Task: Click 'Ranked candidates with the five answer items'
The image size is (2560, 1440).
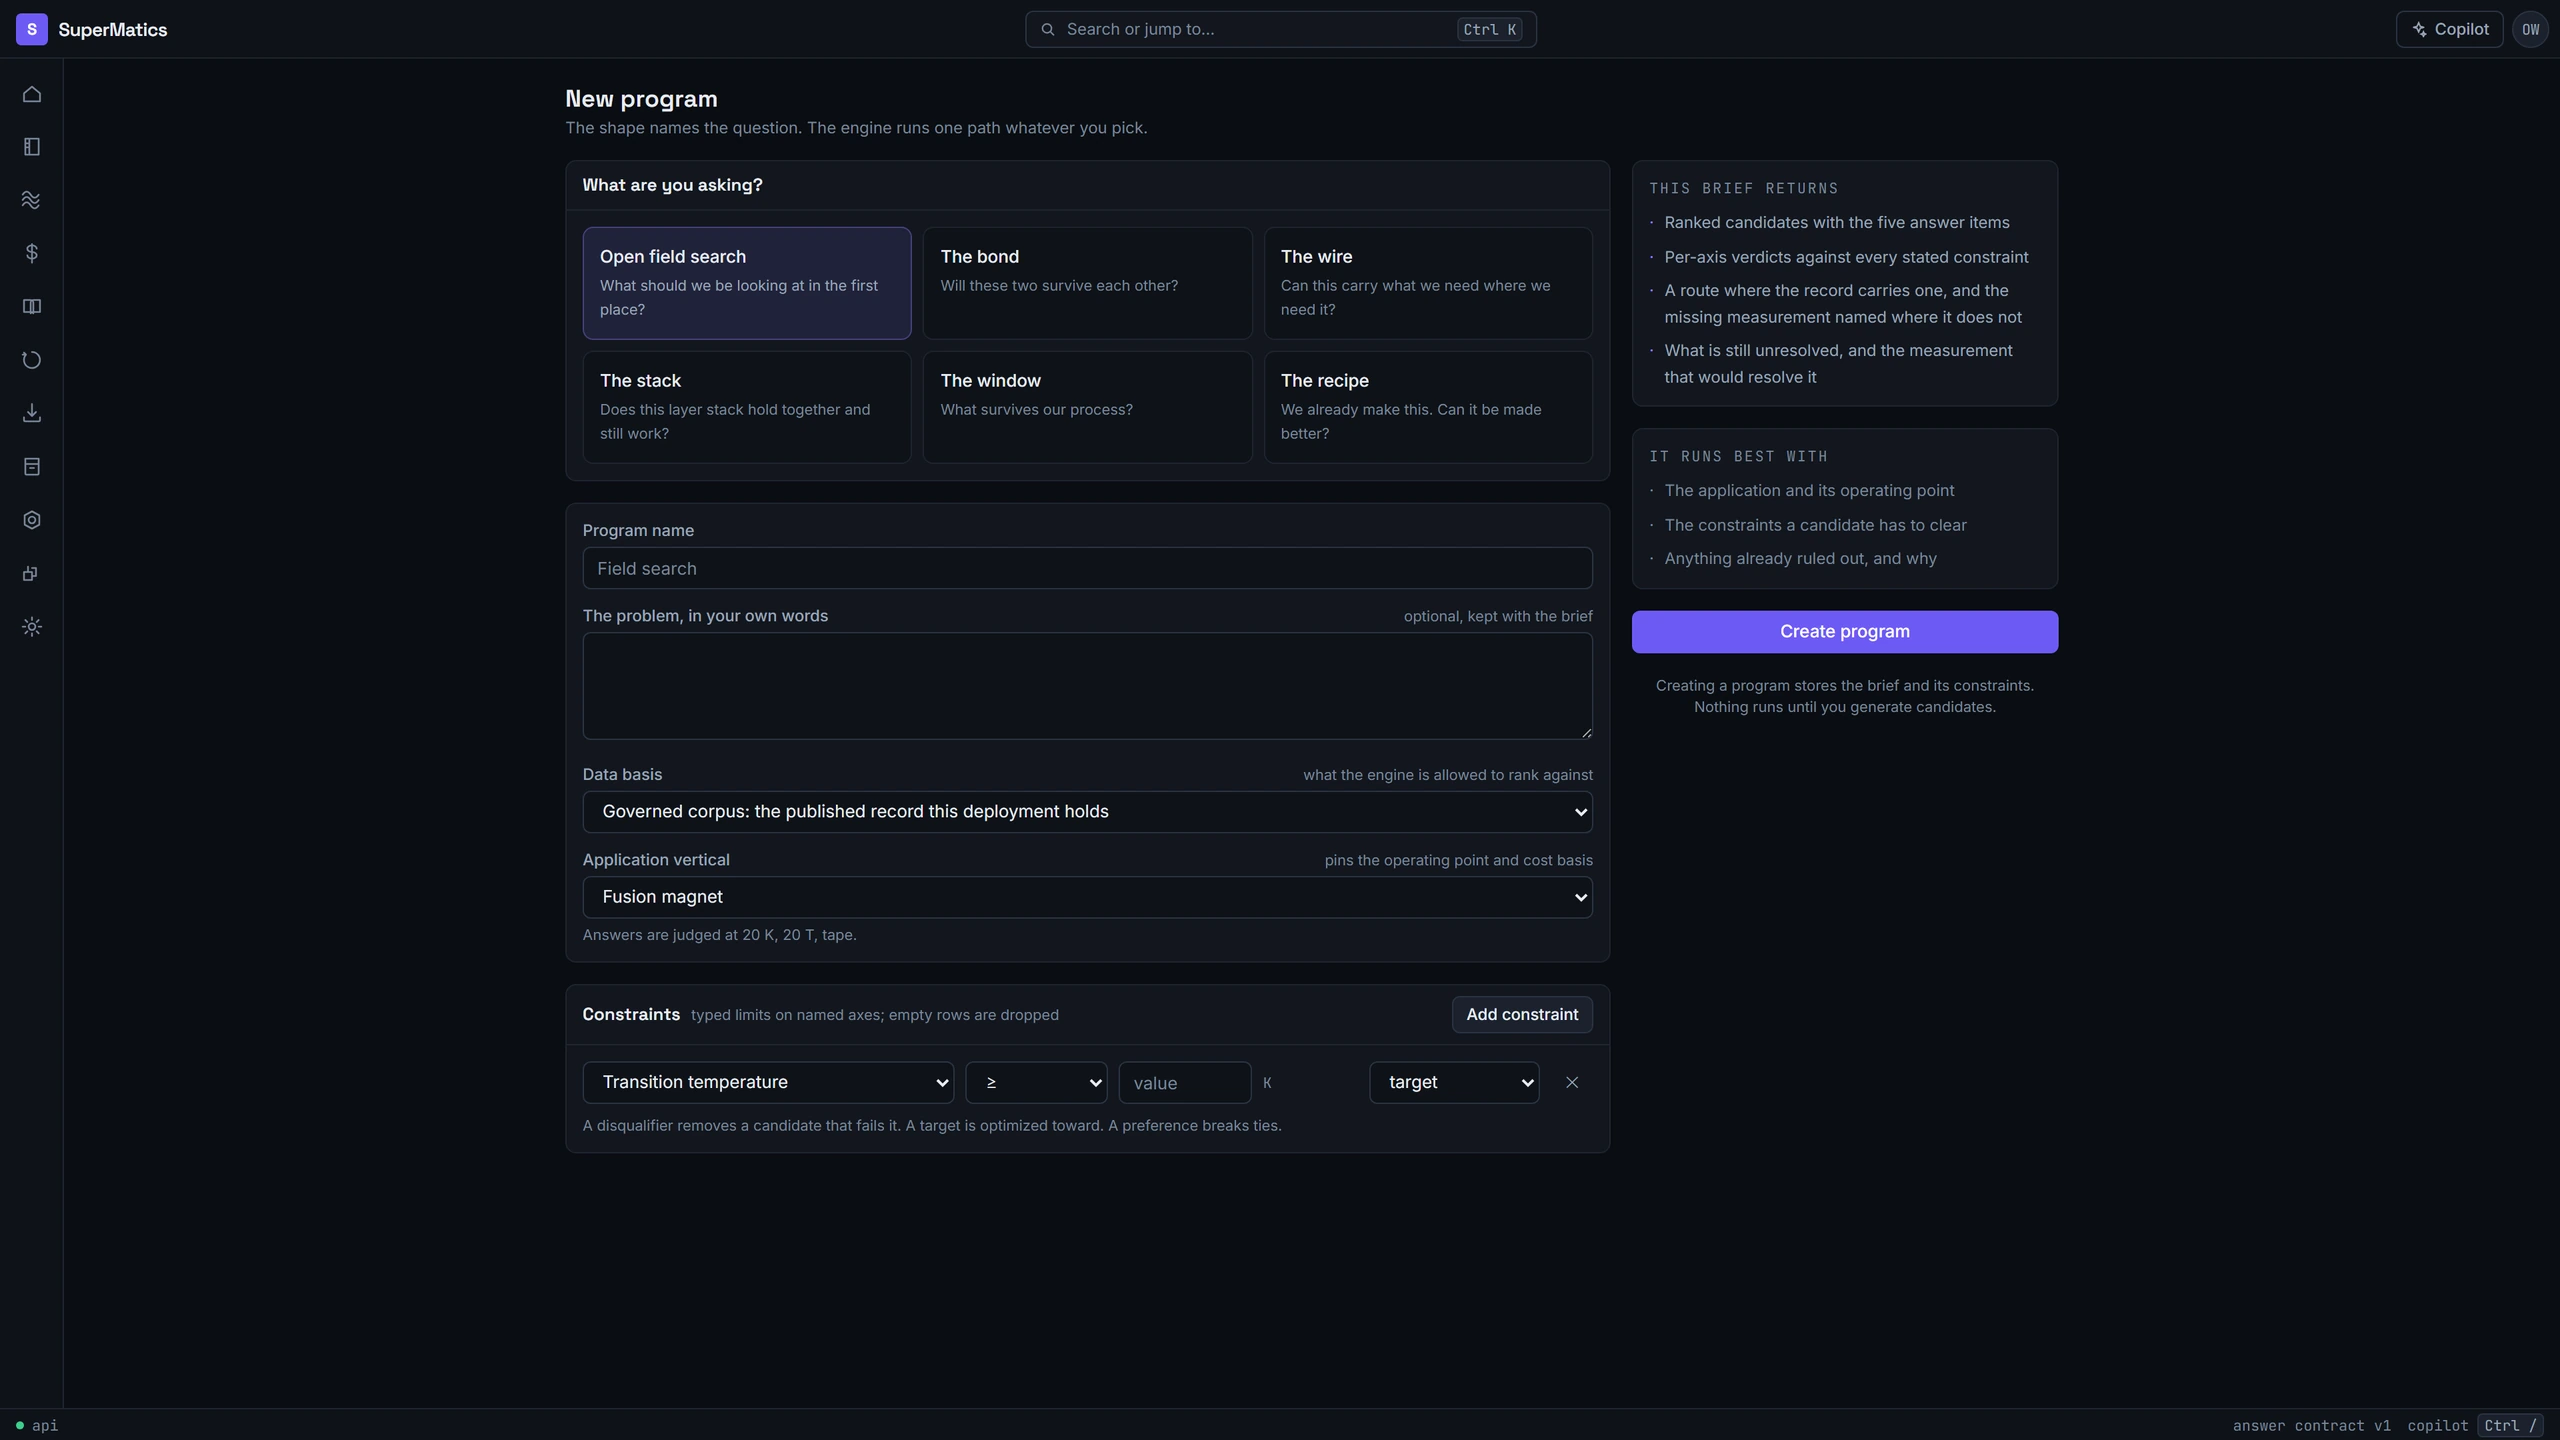Action: click(x=1836, y=222)
